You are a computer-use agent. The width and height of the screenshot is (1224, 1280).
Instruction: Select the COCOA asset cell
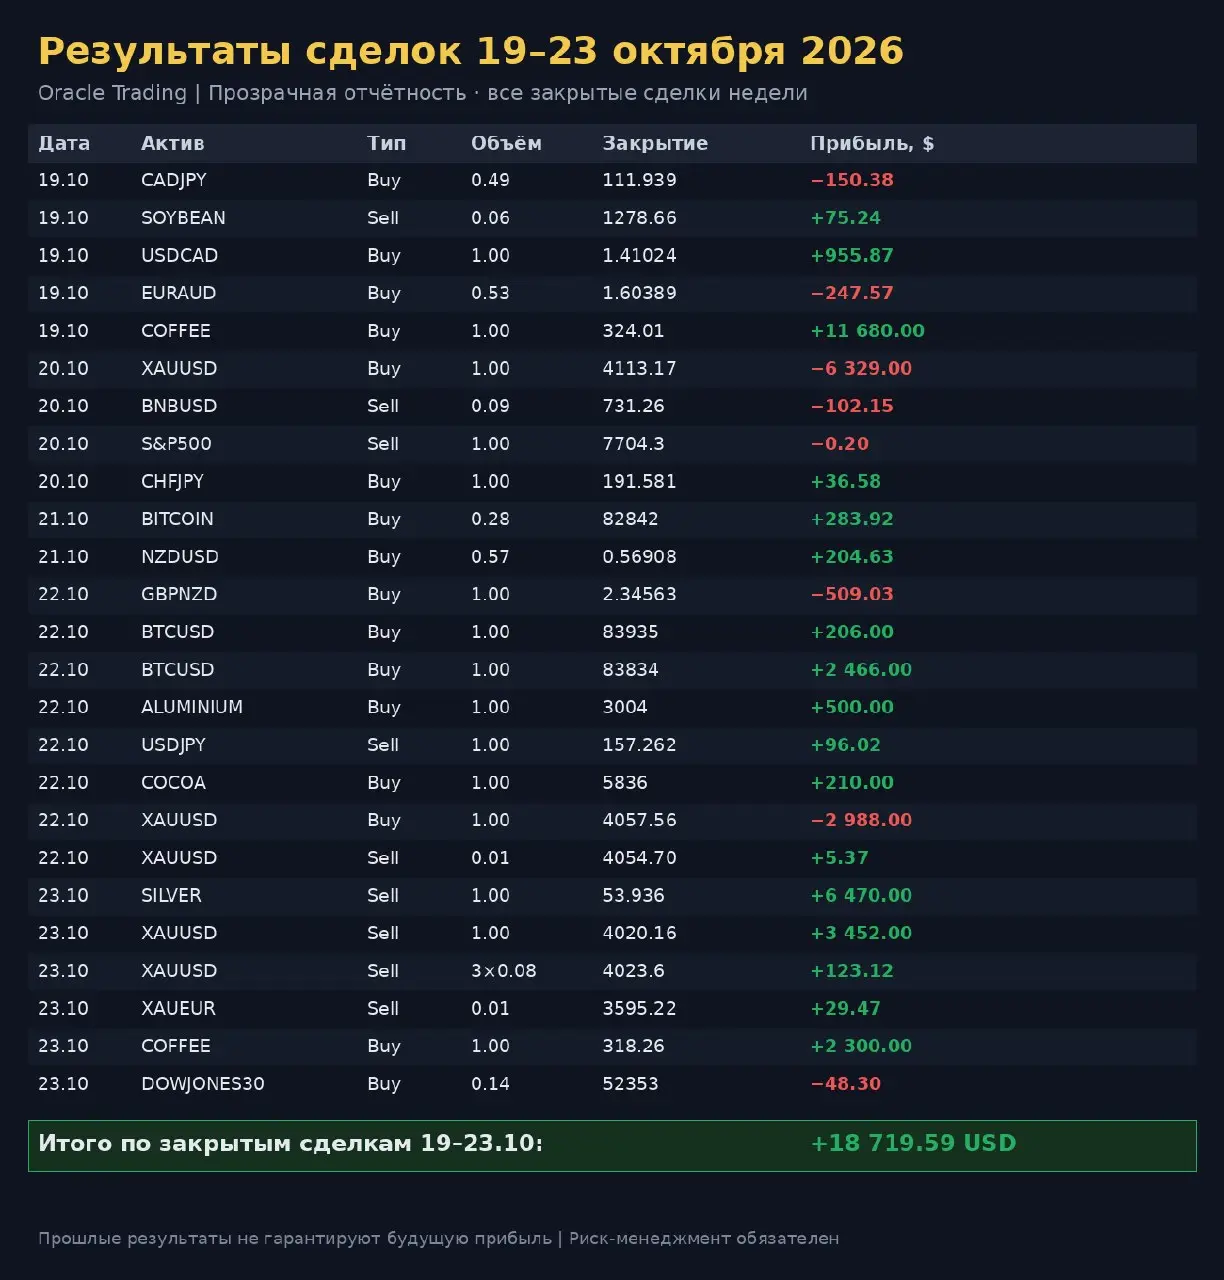pos(173,783)
